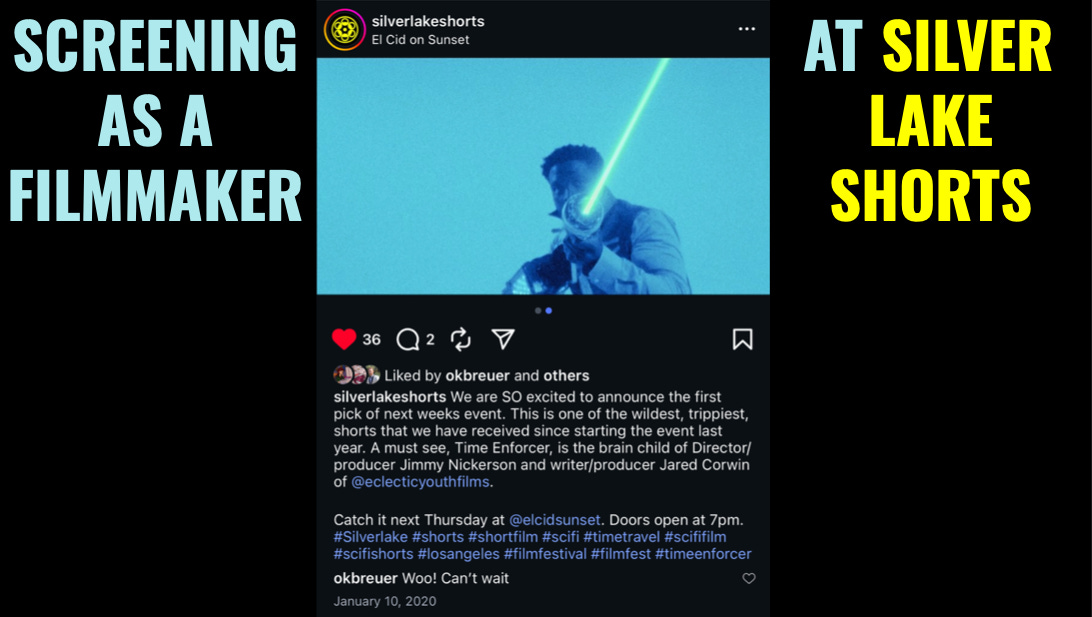Select the second carousel dot indicator
Image resolution: width=1092 pixels, height=617 pixels.
(x=549, y=311)
